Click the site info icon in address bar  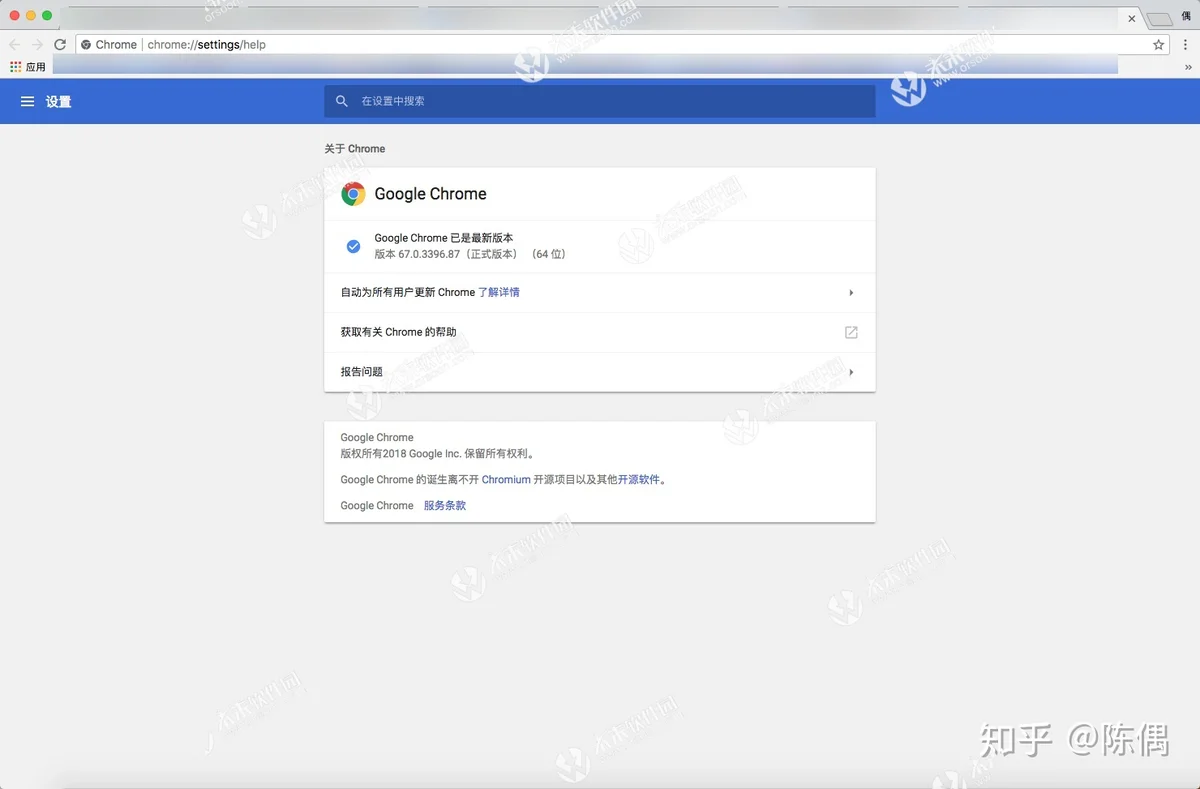point(86,45)
